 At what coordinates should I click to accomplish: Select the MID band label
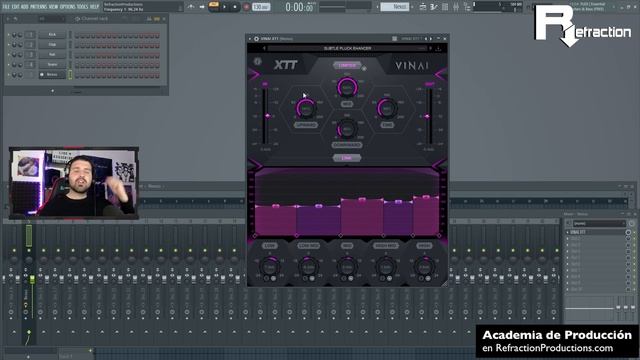click(347, 246)
